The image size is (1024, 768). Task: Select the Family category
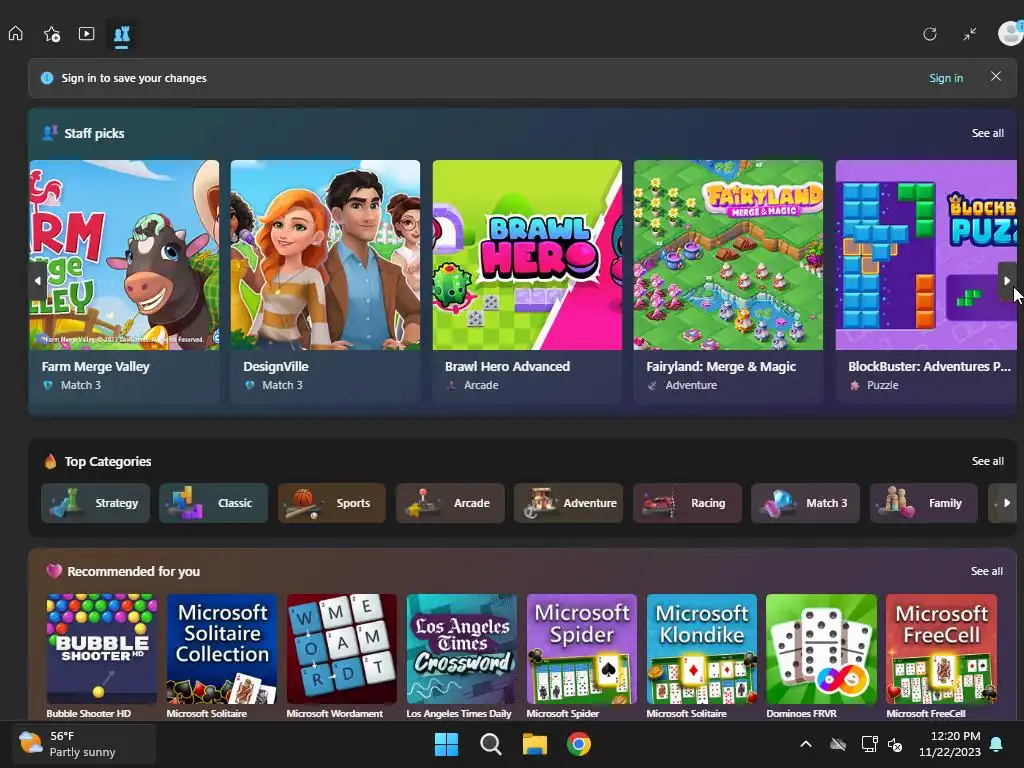click(923, 503)
